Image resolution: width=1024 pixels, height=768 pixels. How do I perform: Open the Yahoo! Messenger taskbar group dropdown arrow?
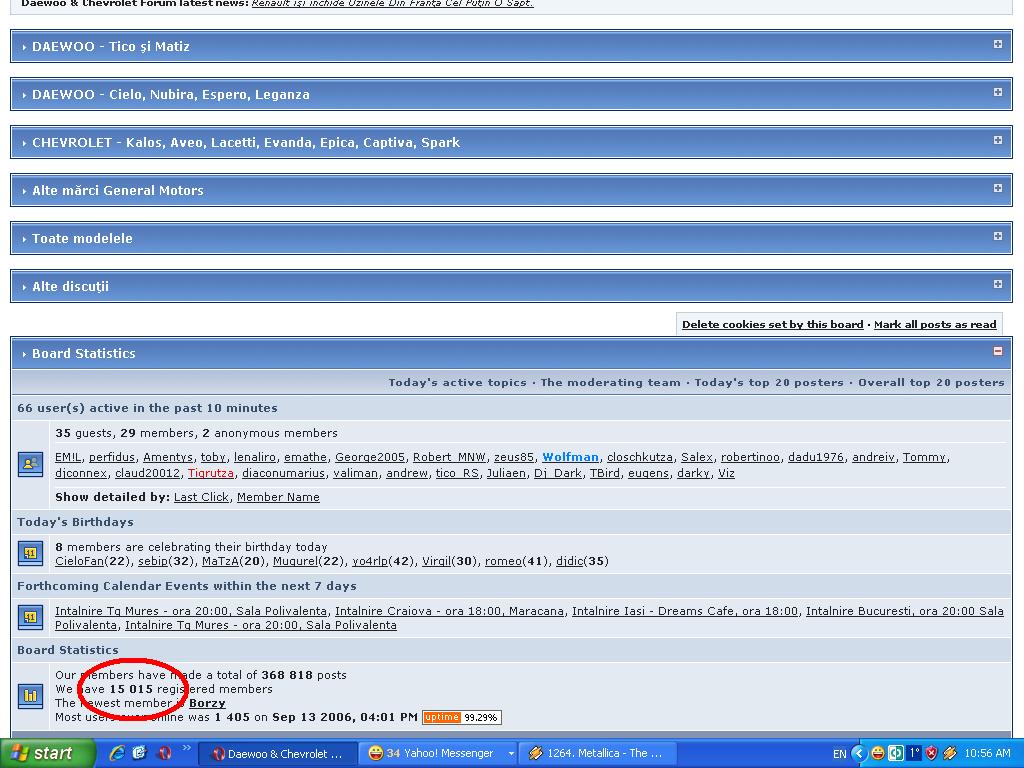511,754
